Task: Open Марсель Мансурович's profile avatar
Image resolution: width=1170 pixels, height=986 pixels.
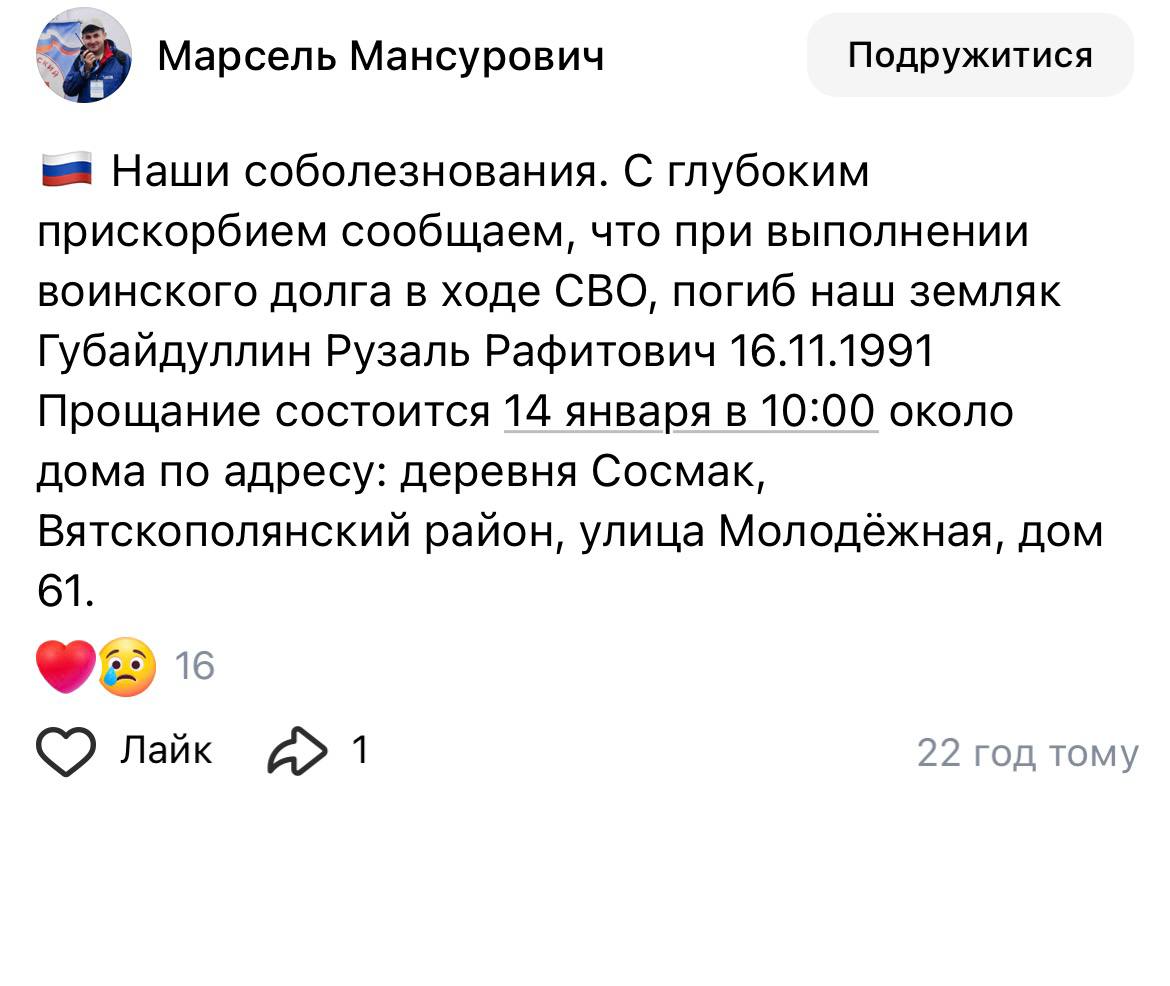Action: tap(84, 58)
